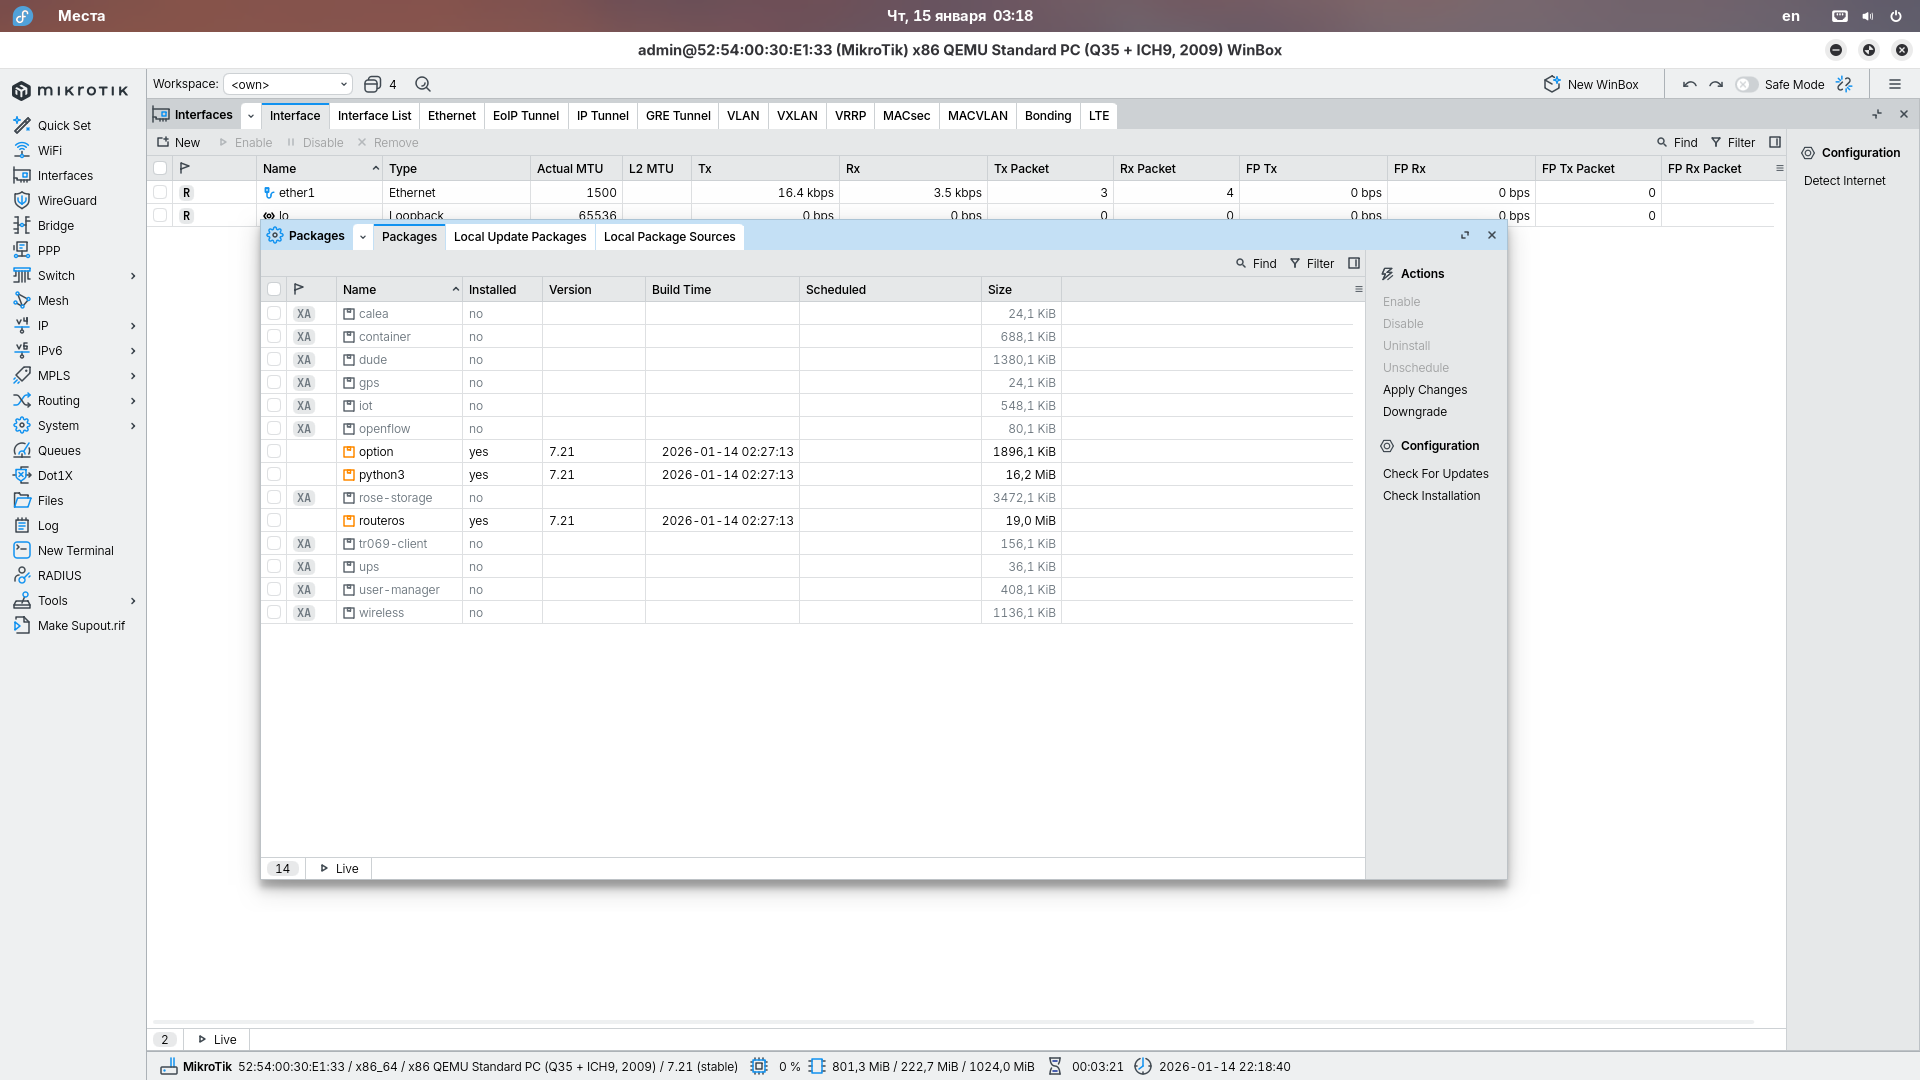
Task: Click Check For Updates
Action: tap(1435, 473)
